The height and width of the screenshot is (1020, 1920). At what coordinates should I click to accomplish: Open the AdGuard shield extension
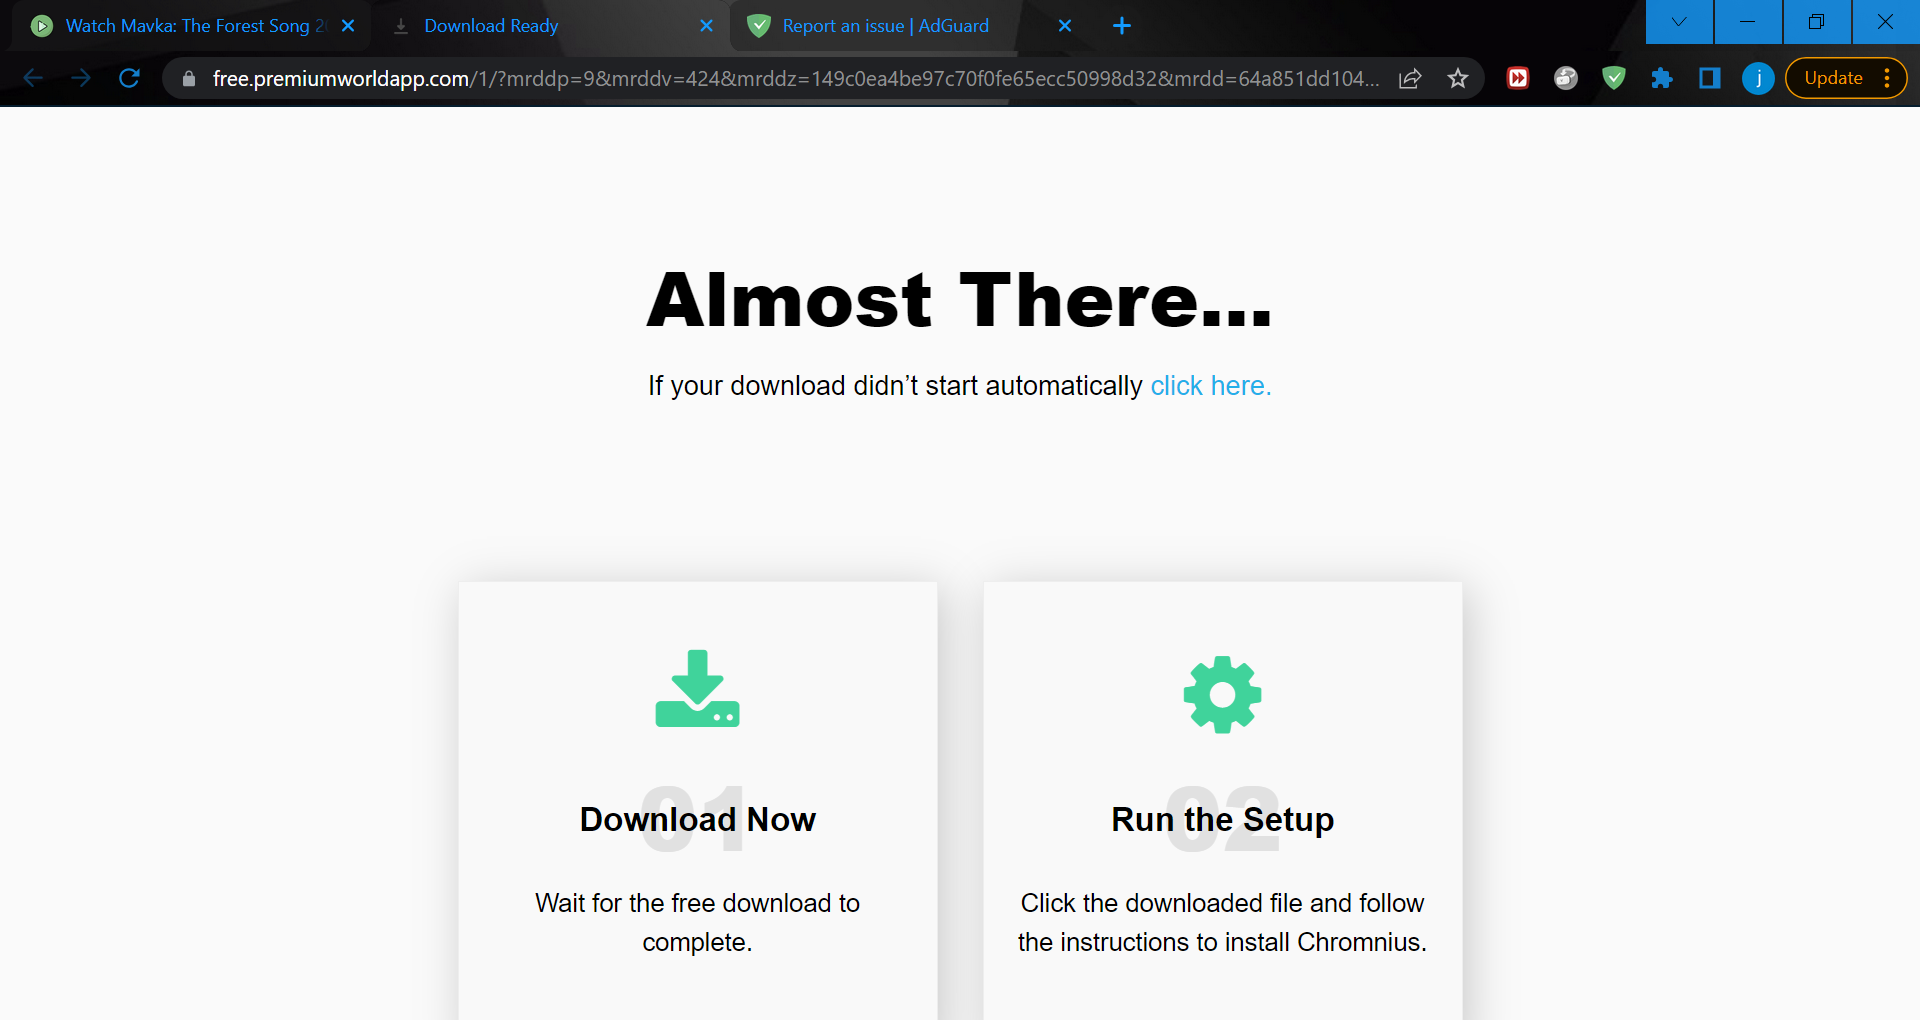click(1613, 78)
